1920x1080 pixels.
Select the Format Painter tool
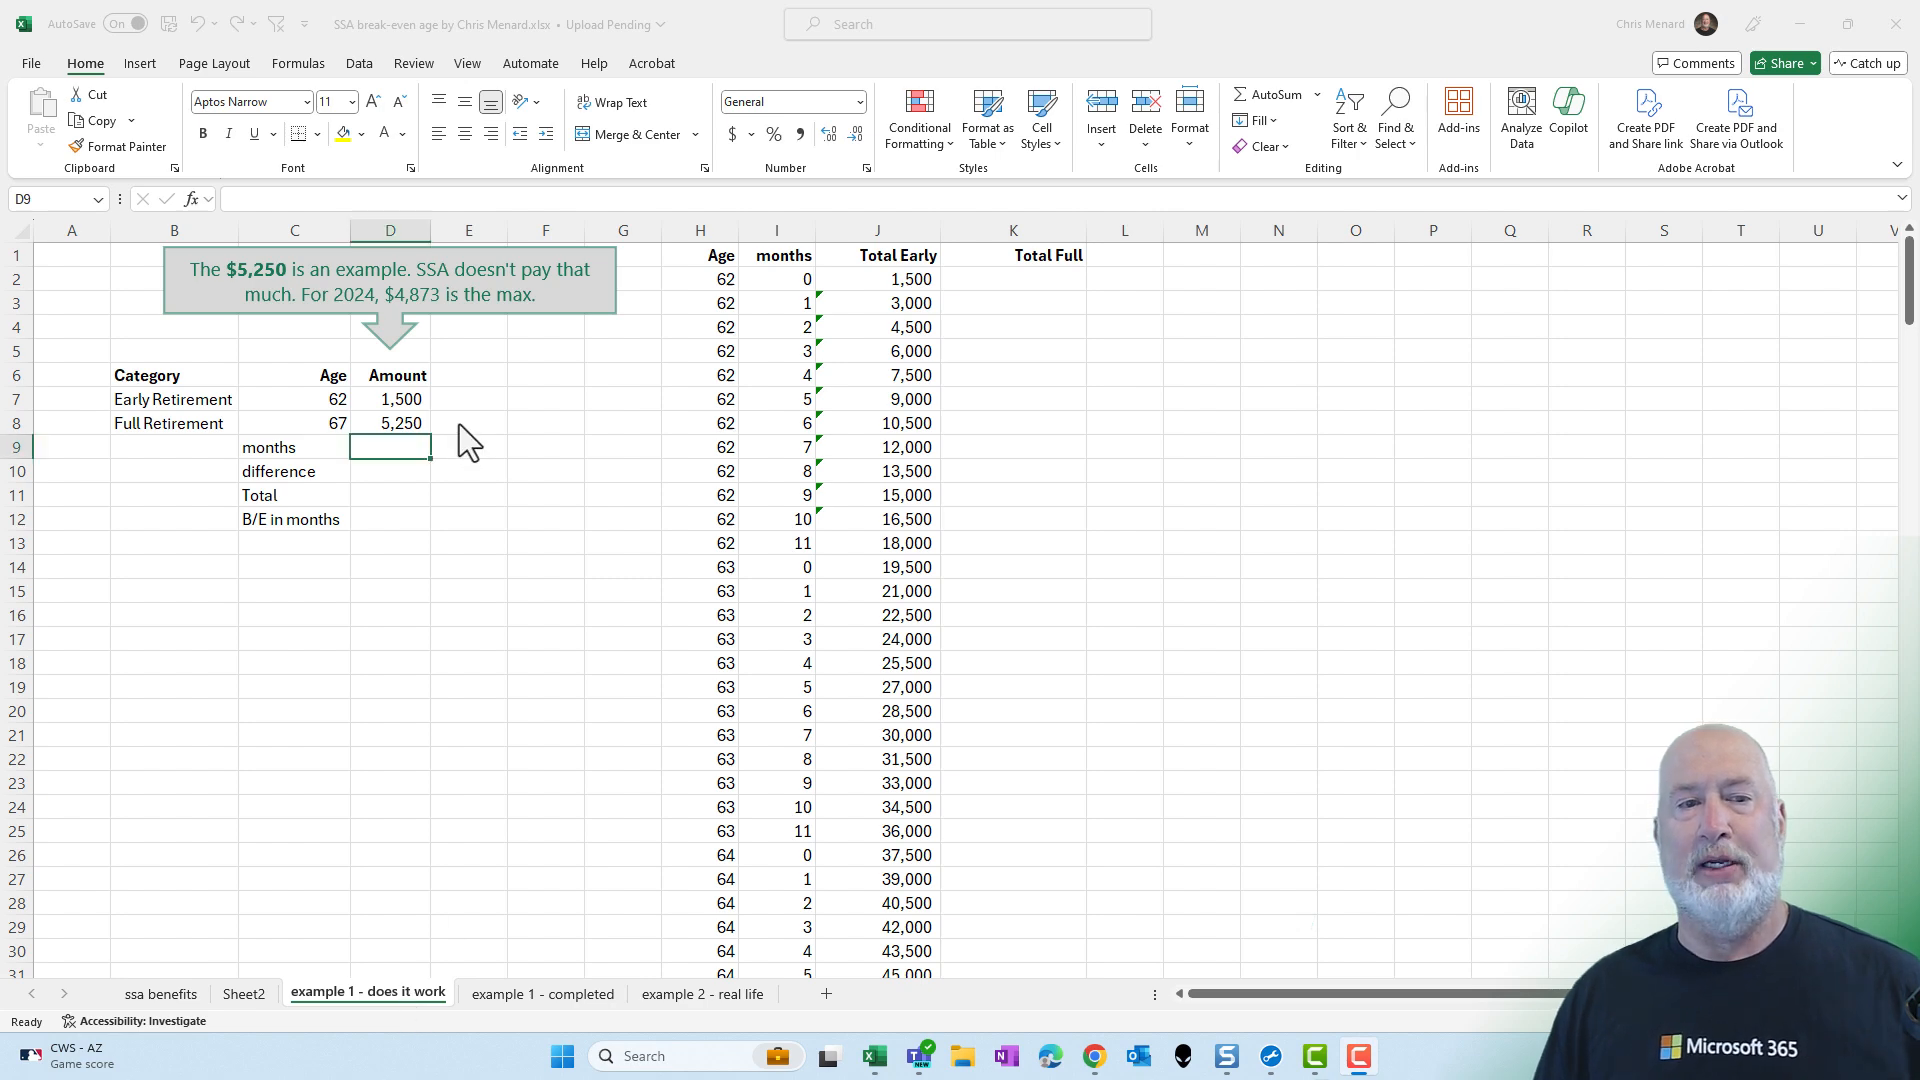tap(117, 146)
